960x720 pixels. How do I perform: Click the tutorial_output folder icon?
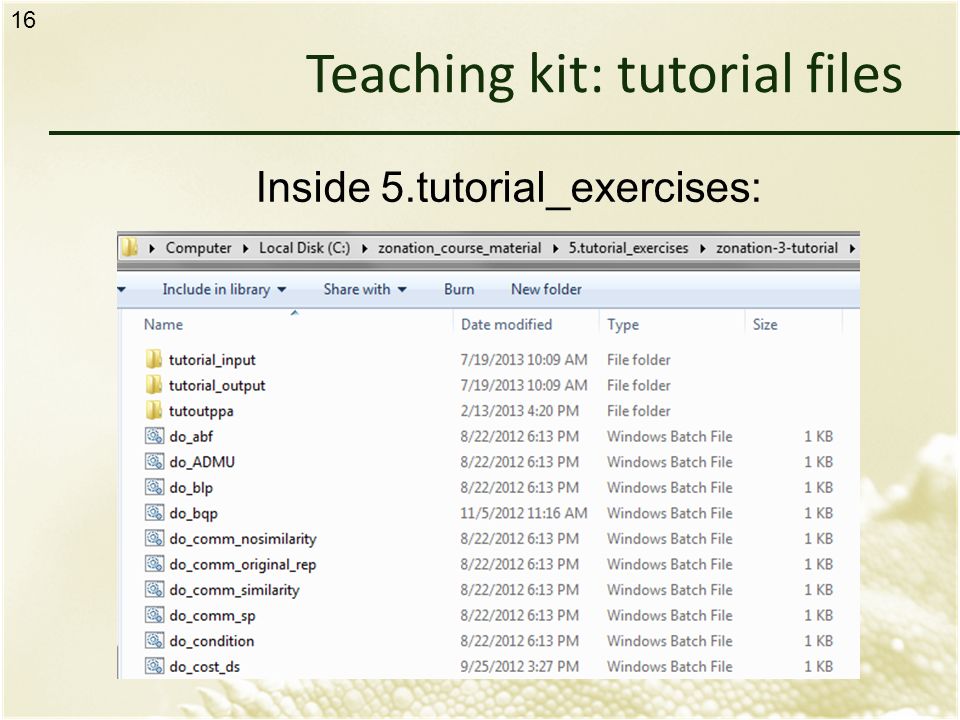coord(154,384)
